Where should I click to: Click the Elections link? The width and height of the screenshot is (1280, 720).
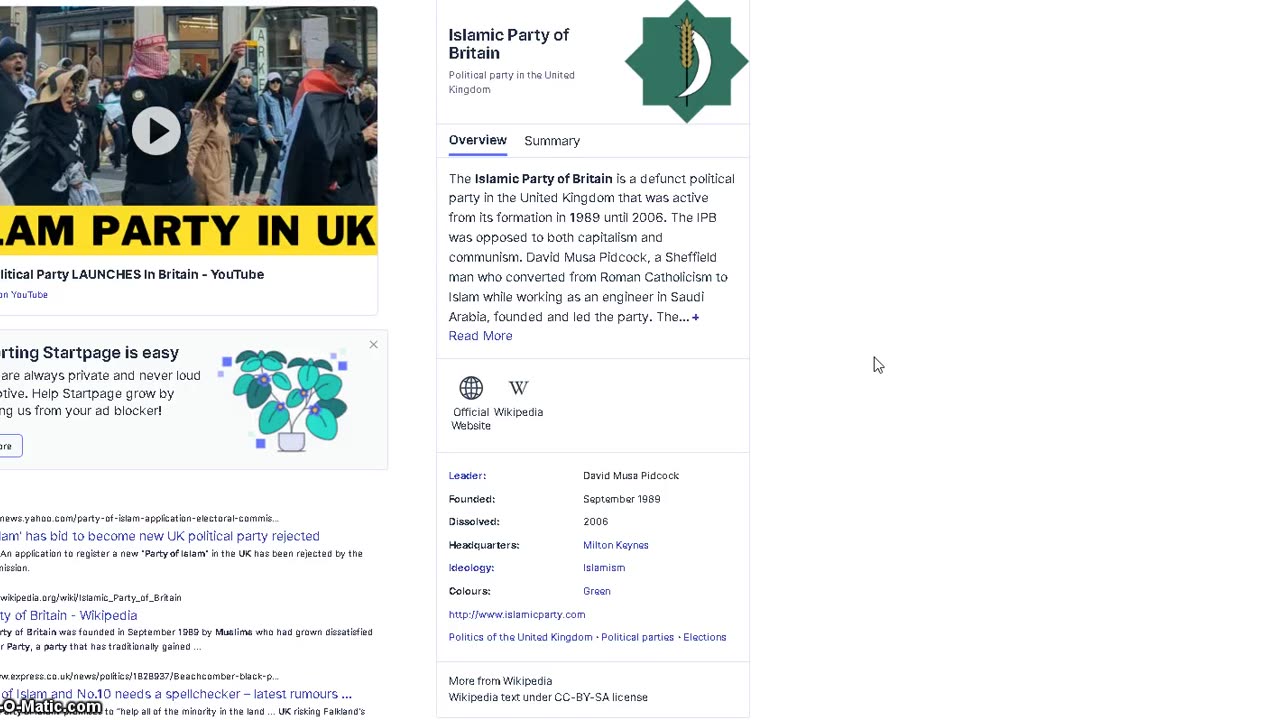(705, 637)
